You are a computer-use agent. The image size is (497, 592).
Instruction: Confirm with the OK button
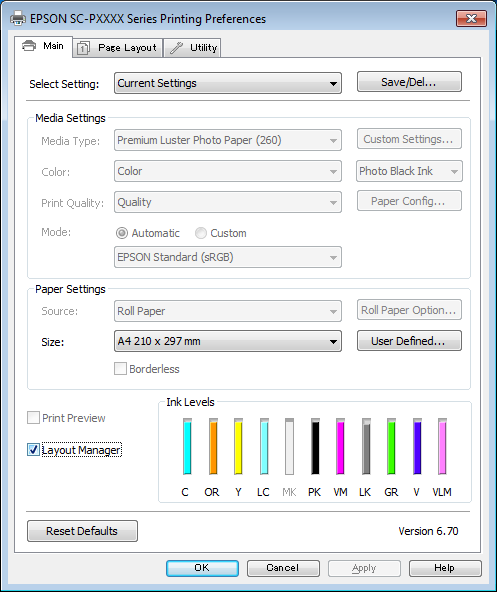[202, 568]
